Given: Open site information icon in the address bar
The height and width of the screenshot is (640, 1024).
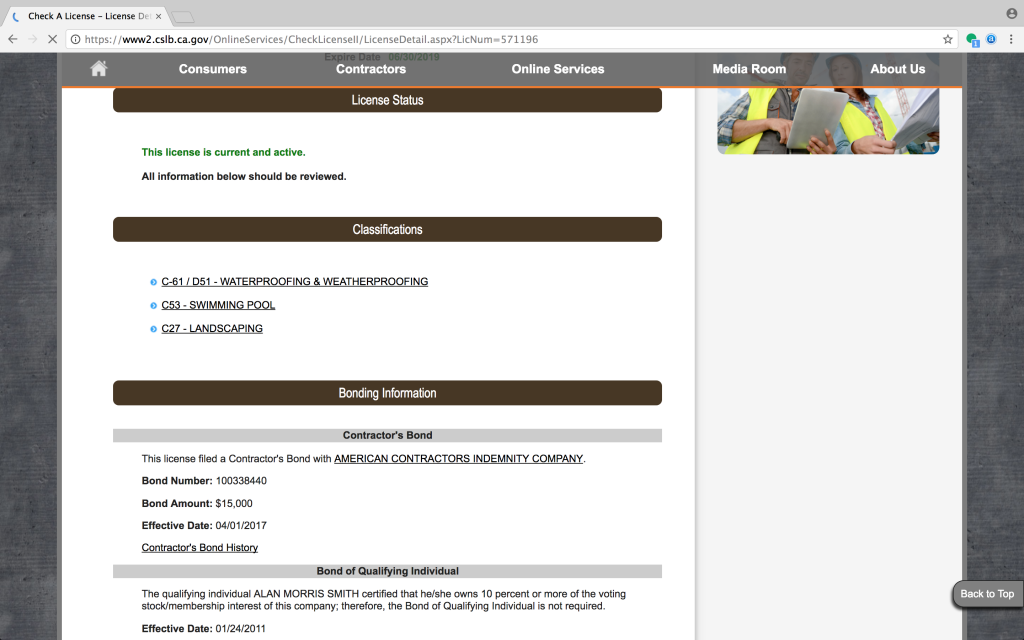Looking at the screenshot, I should (75, 38).
